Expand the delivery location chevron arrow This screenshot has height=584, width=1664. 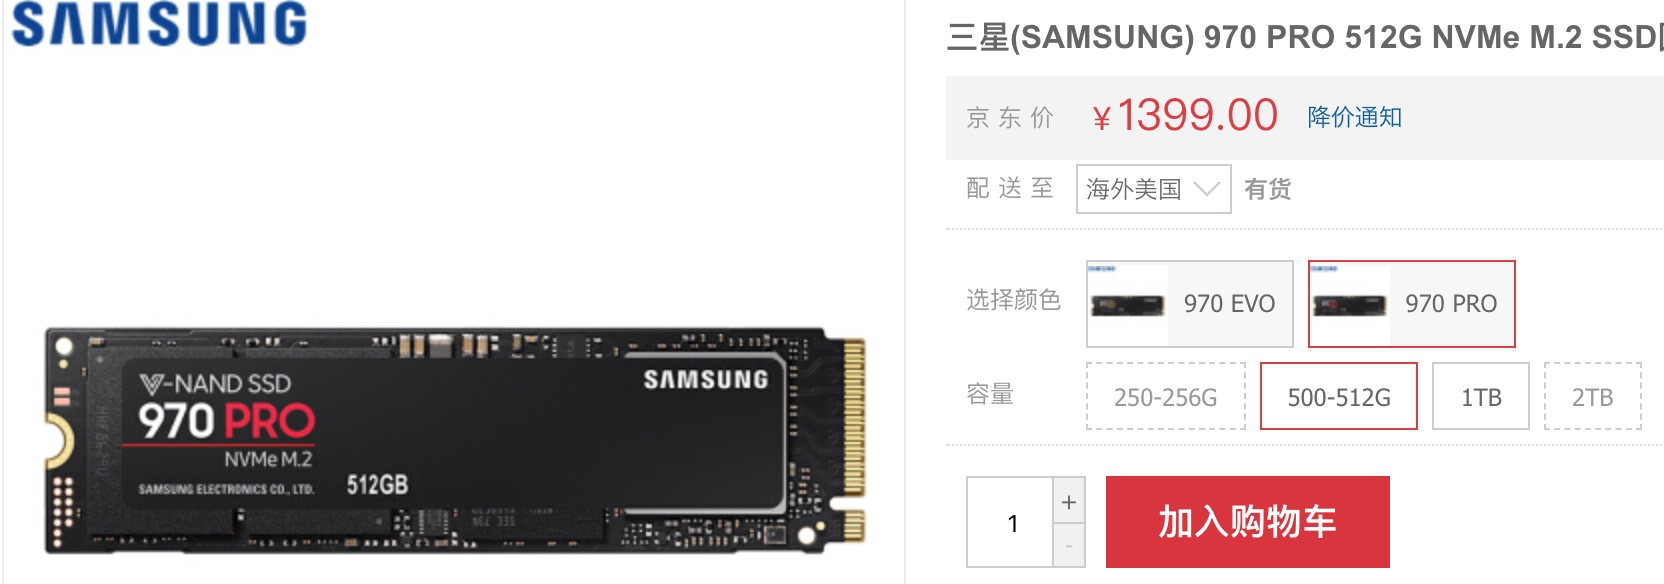(1207, 189)
